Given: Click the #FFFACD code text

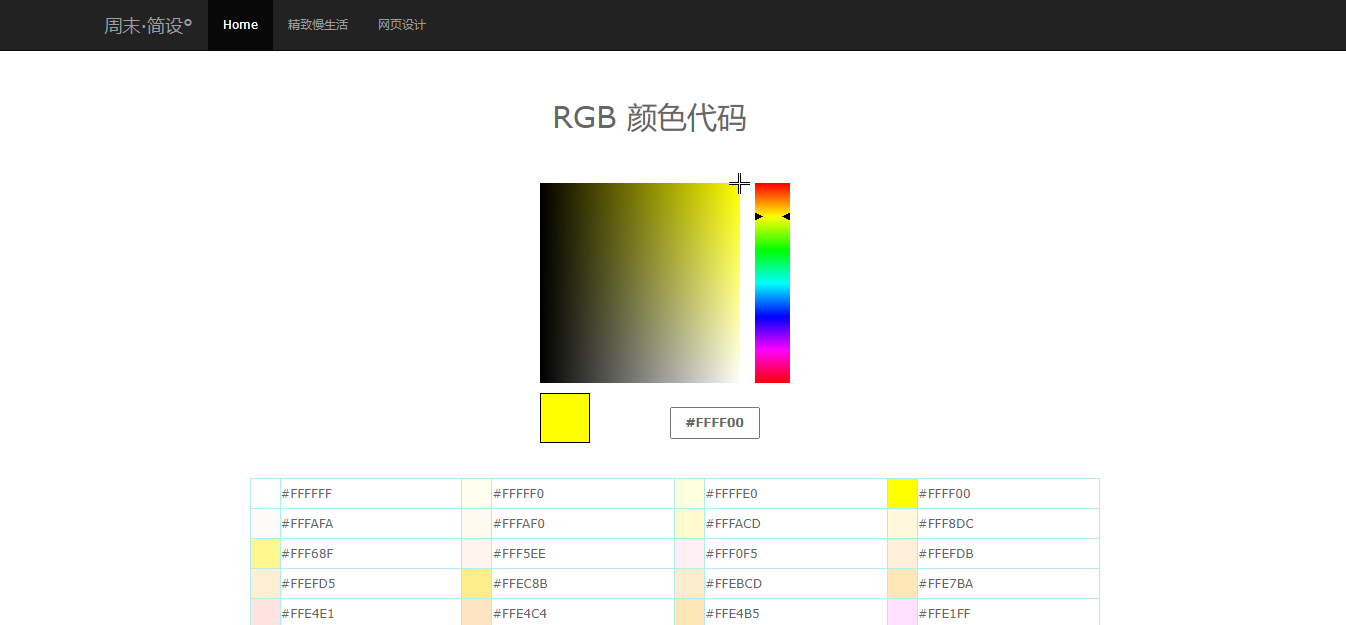Looking at the screenshot, I should pyautogui.click(x=733, y=524).
